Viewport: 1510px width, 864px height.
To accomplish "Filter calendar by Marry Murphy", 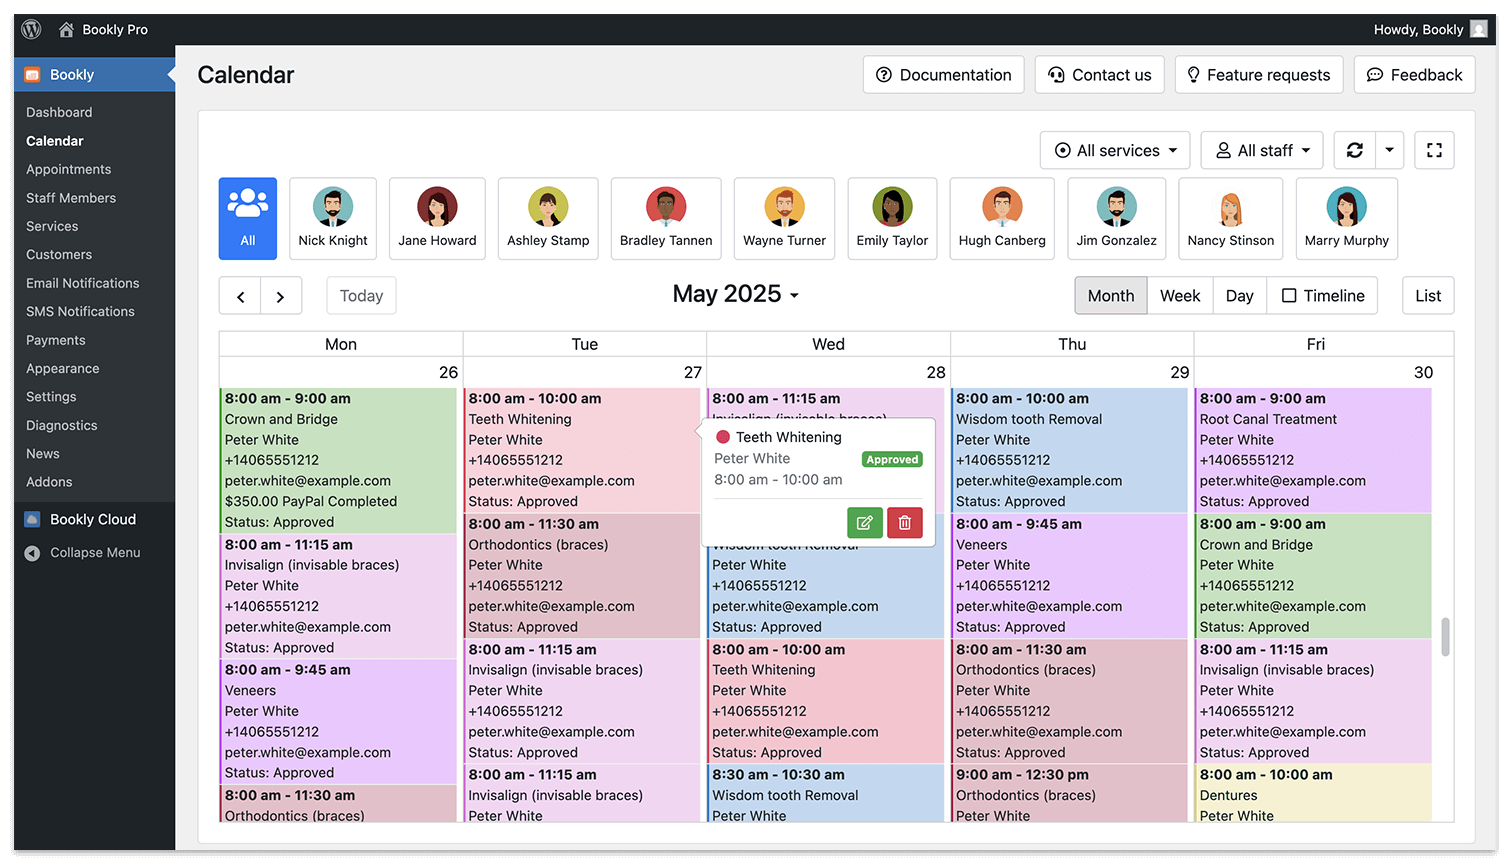I will [x=1347, y=219].
